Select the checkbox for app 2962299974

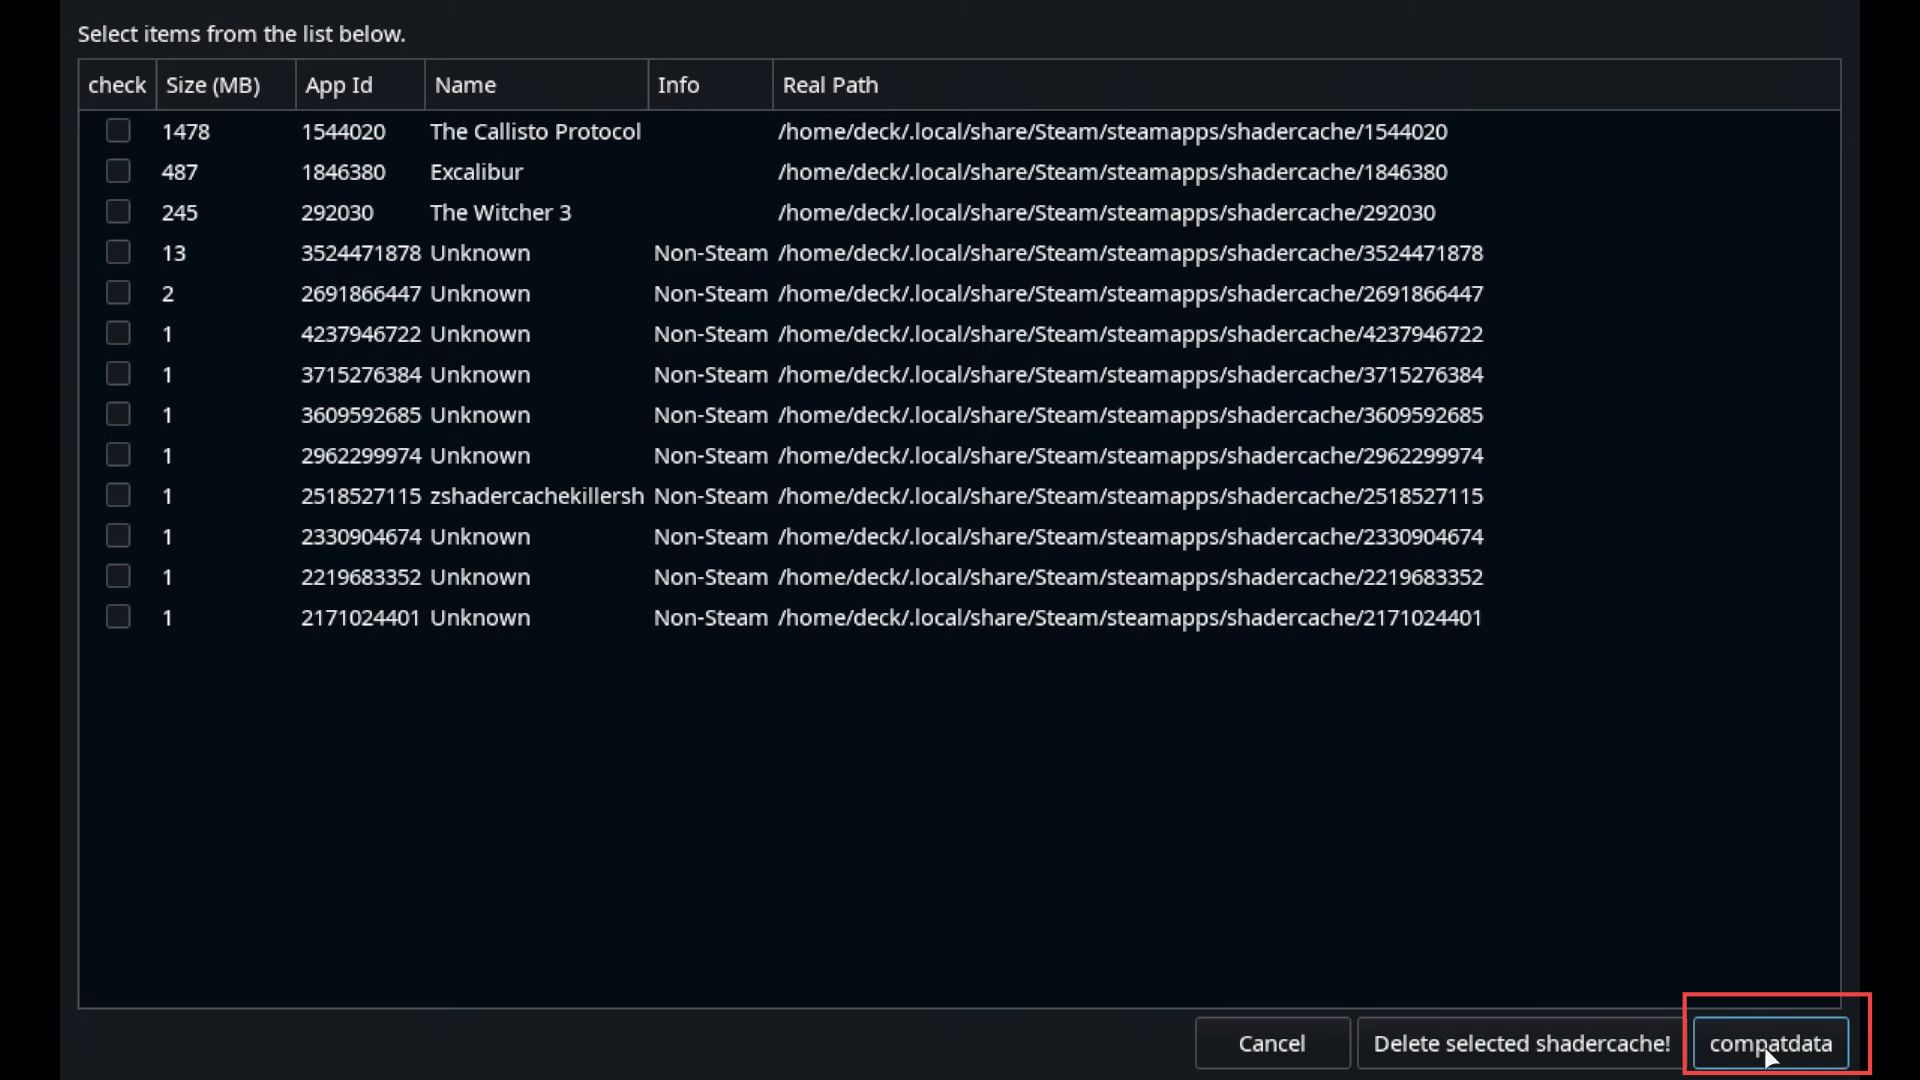(118, 455)
